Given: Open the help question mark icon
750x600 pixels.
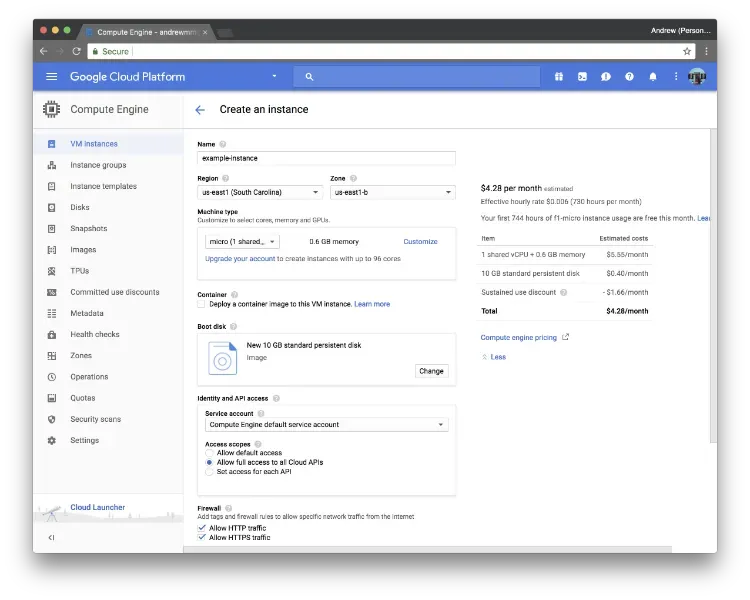Looking at the screenshot, I should click(629, 77).
